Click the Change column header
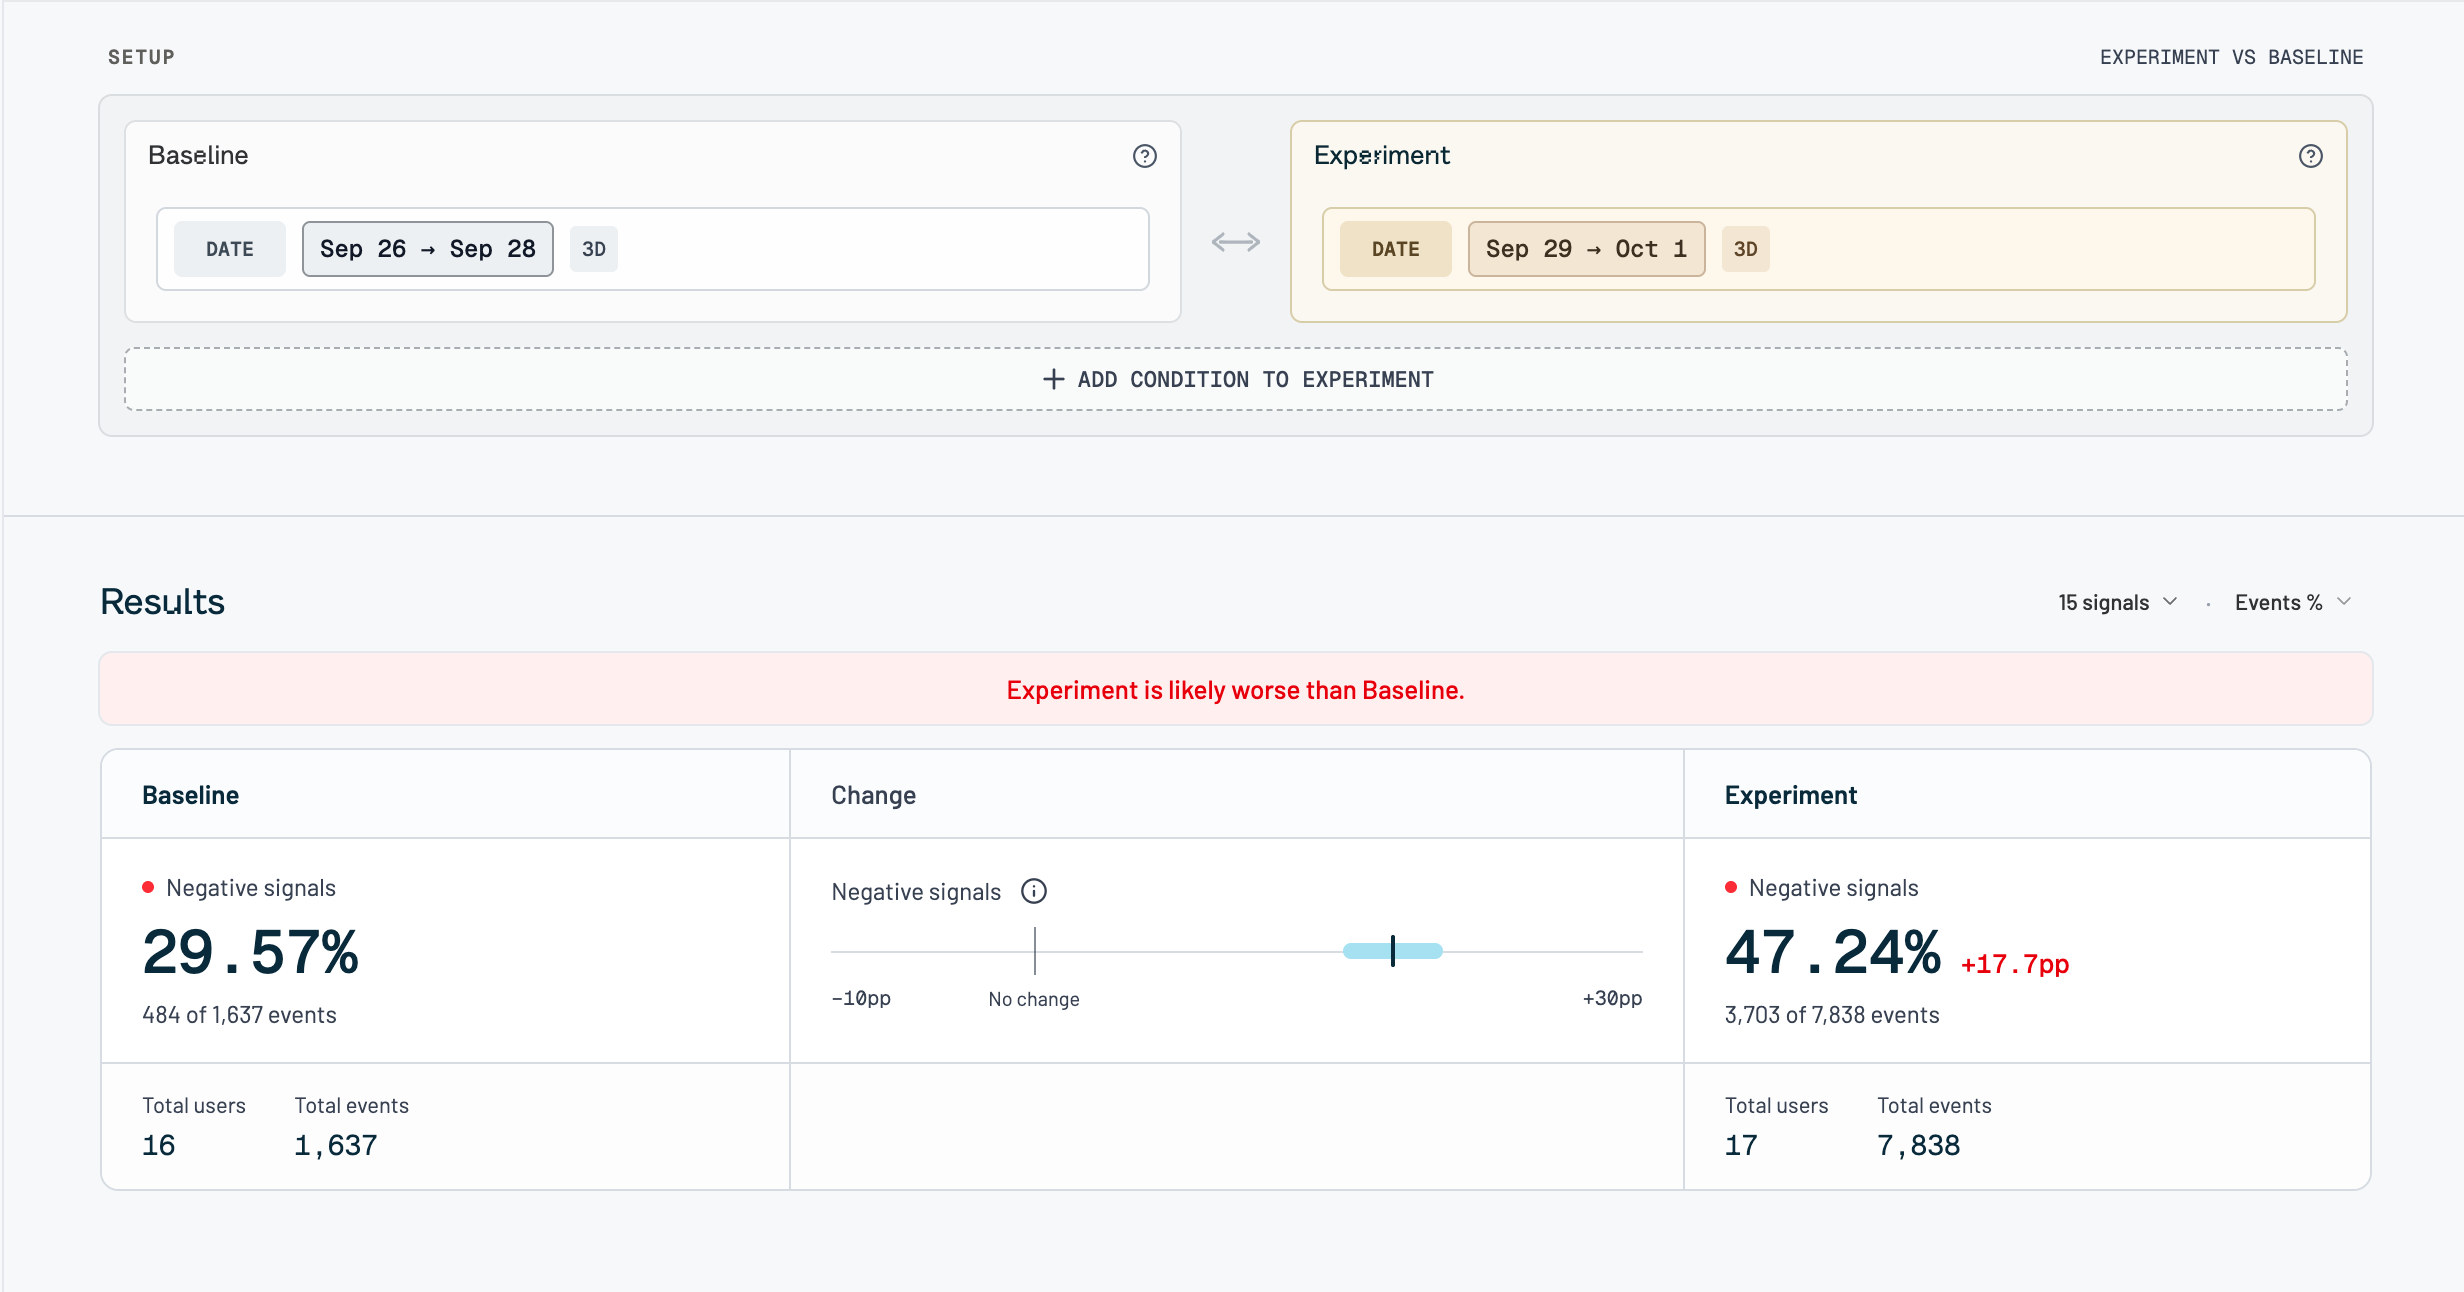Image resolution: width=2464 pixels, height=1292 pixels. tap(873, 795)
